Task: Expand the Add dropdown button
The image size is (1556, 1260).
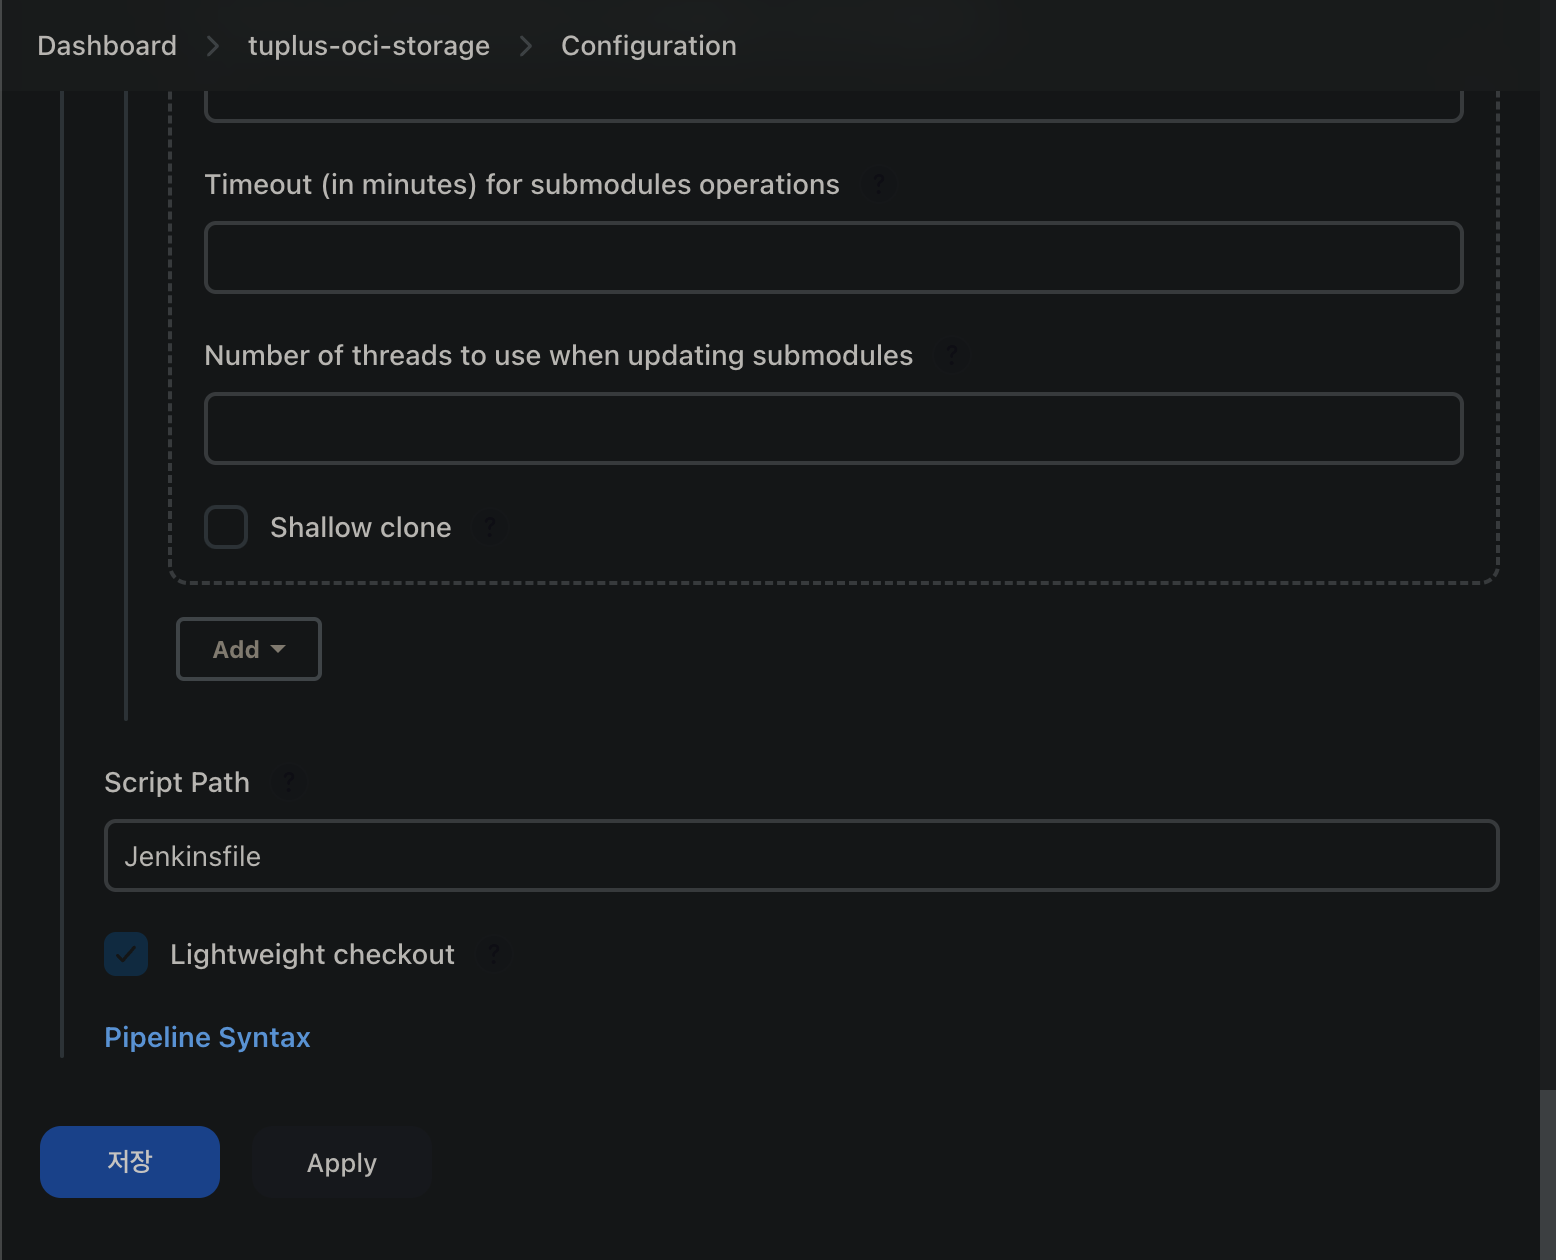Action: click(x=249, y=649)
